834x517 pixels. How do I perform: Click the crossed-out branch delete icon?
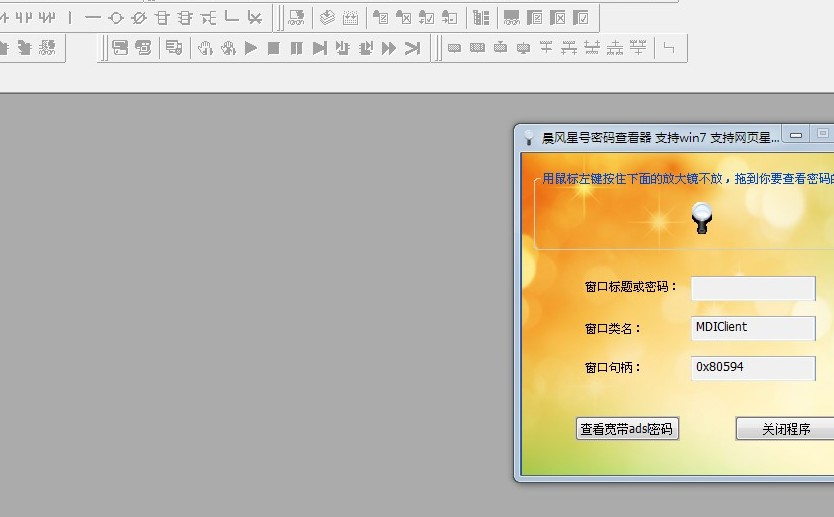tap(255, 17)
